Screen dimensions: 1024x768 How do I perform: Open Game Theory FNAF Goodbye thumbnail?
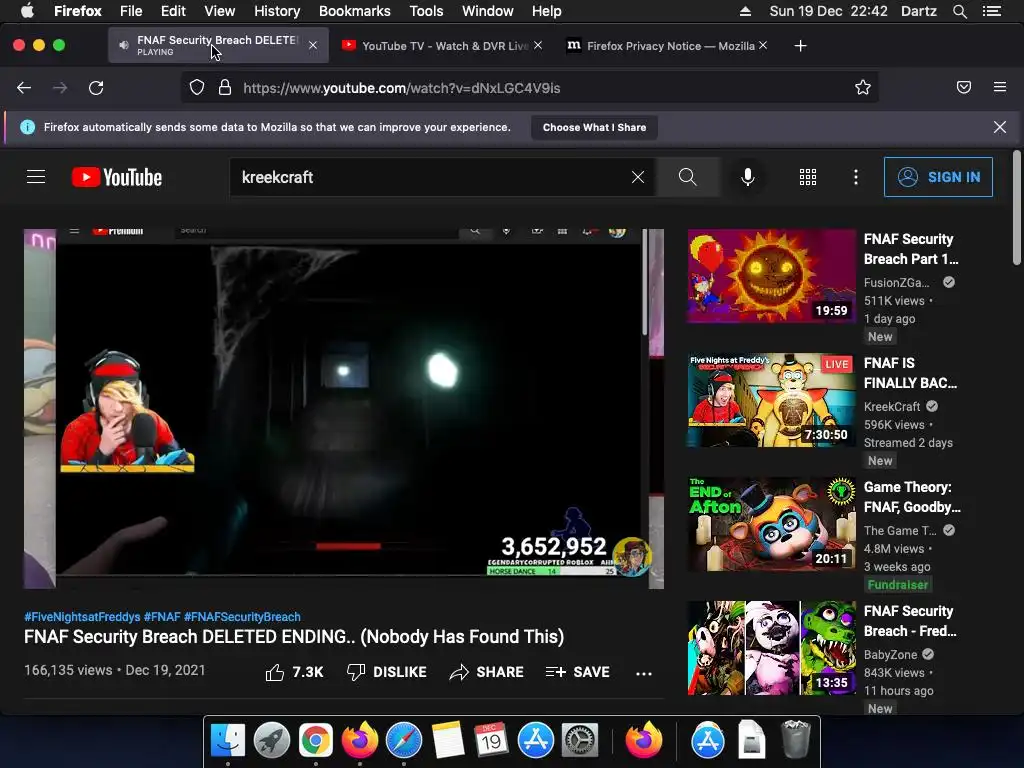pyautogui.click(x=771, y=524)
